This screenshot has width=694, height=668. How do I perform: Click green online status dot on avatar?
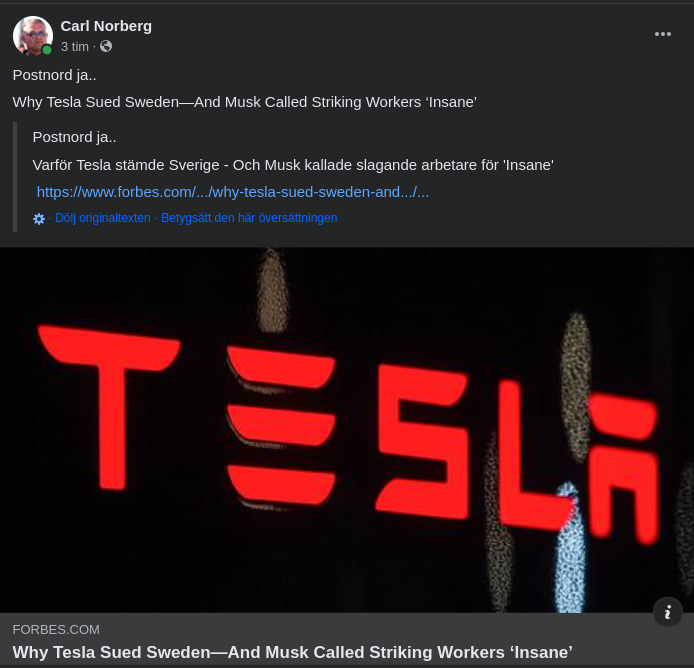(x=47, y=50)
